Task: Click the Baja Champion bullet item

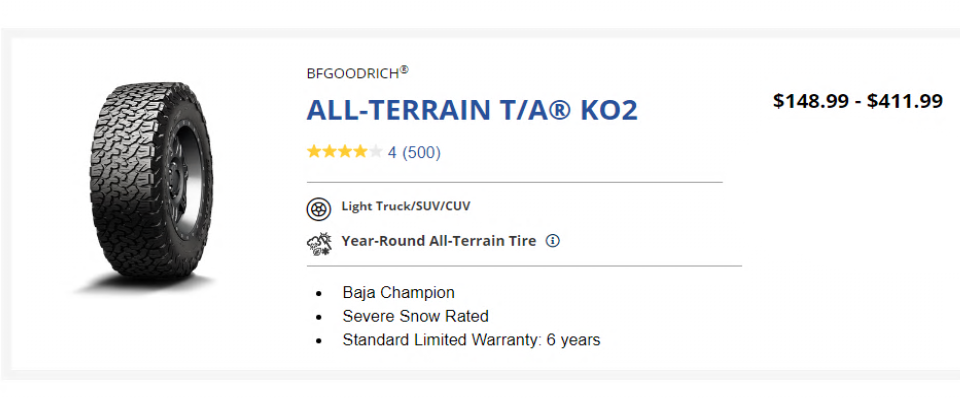Action: click(x=398, y=293)
